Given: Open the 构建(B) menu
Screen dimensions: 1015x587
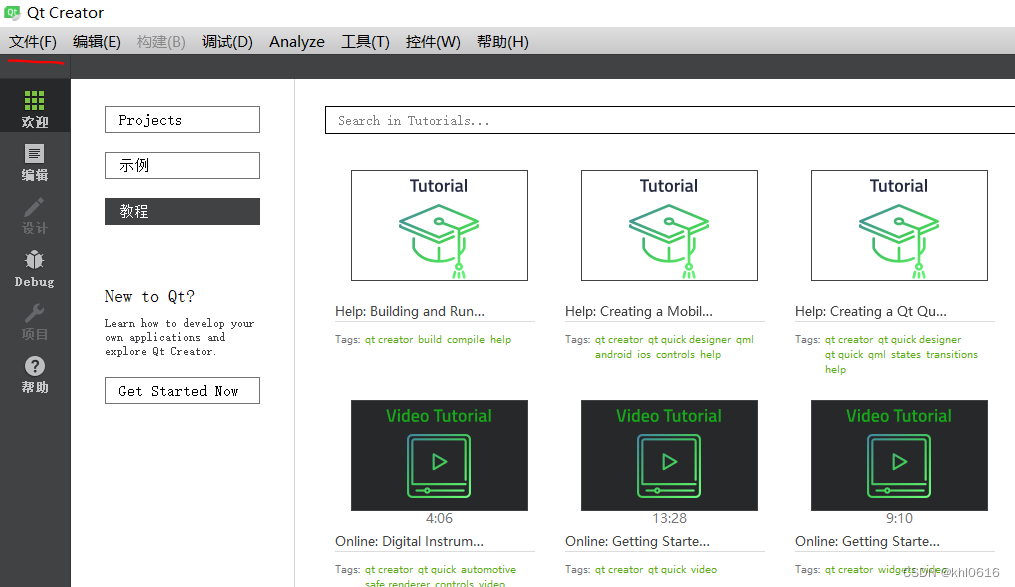Looking at the screenshot, I should (x=161, y=41).
